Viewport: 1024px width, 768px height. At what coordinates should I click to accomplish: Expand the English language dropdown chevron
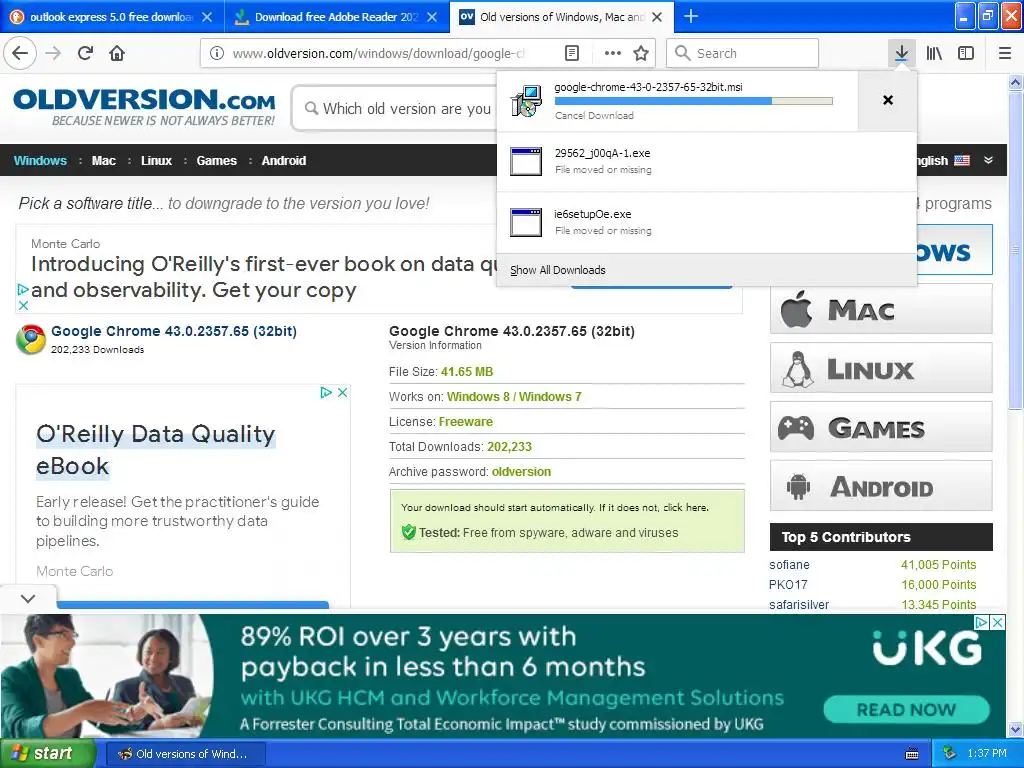point(988,161)
